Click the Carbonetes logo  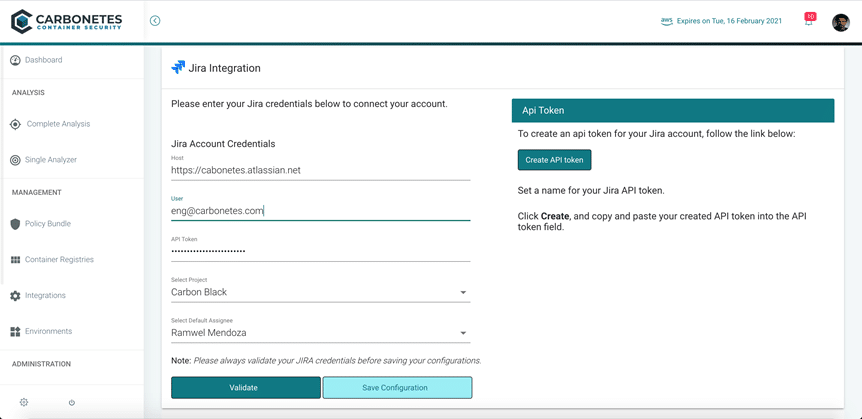click(x=67, y=21)
